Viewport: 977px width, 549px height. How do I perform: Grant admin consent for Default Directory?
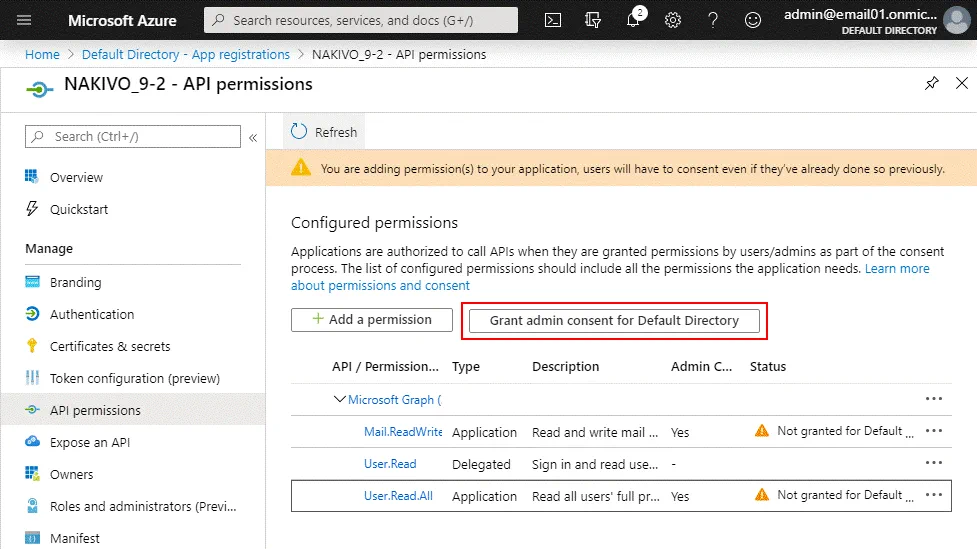coord(614,320)
